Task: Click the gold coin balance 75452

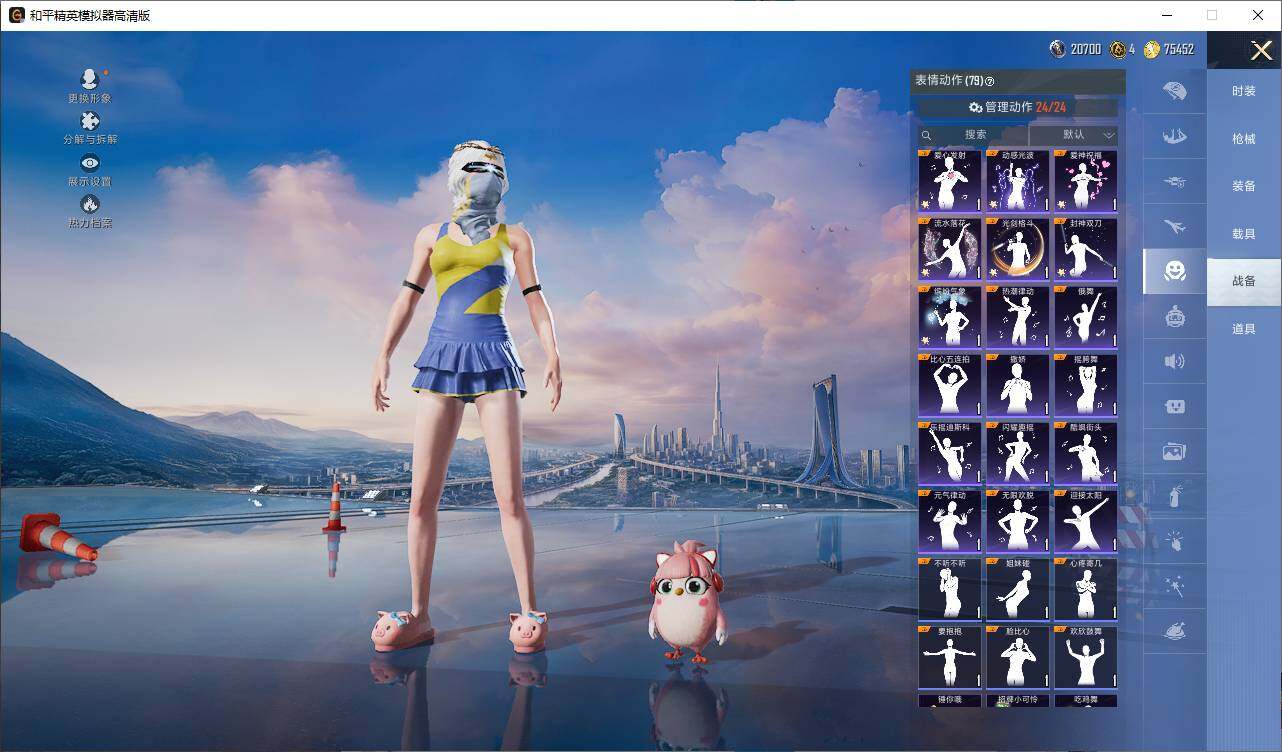Action: [1169, 49]
